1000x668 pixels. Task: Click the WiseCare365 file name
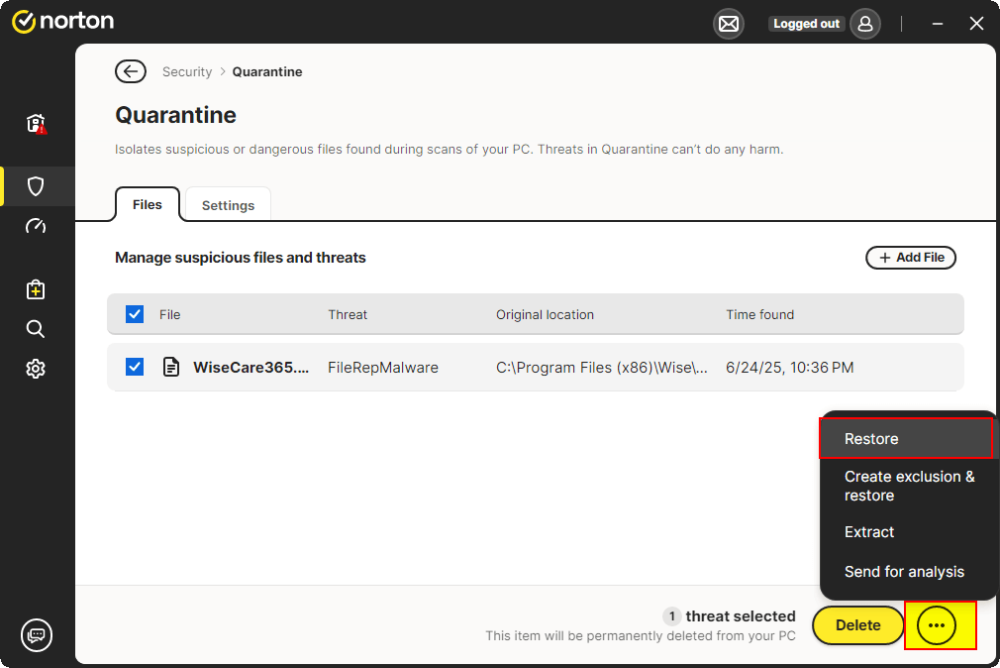[251, 367]
